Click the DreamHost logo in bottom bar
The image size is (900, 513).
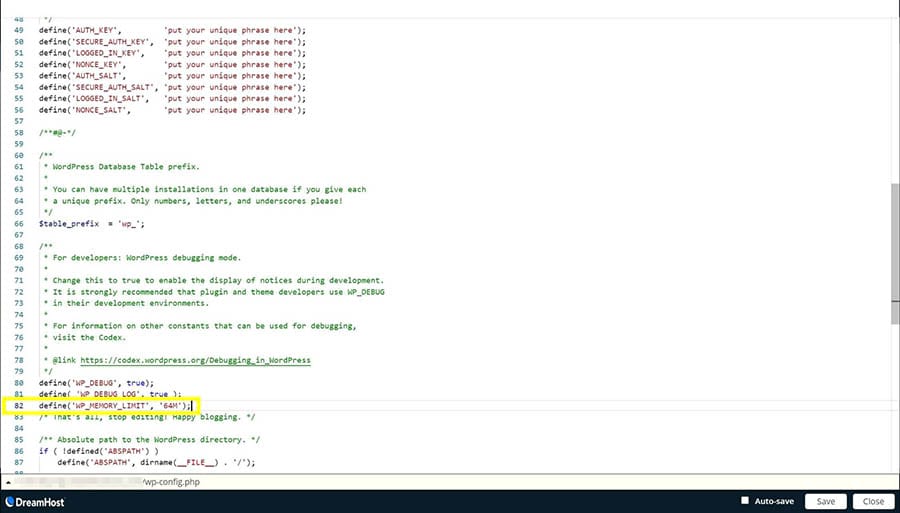[36, 502]
